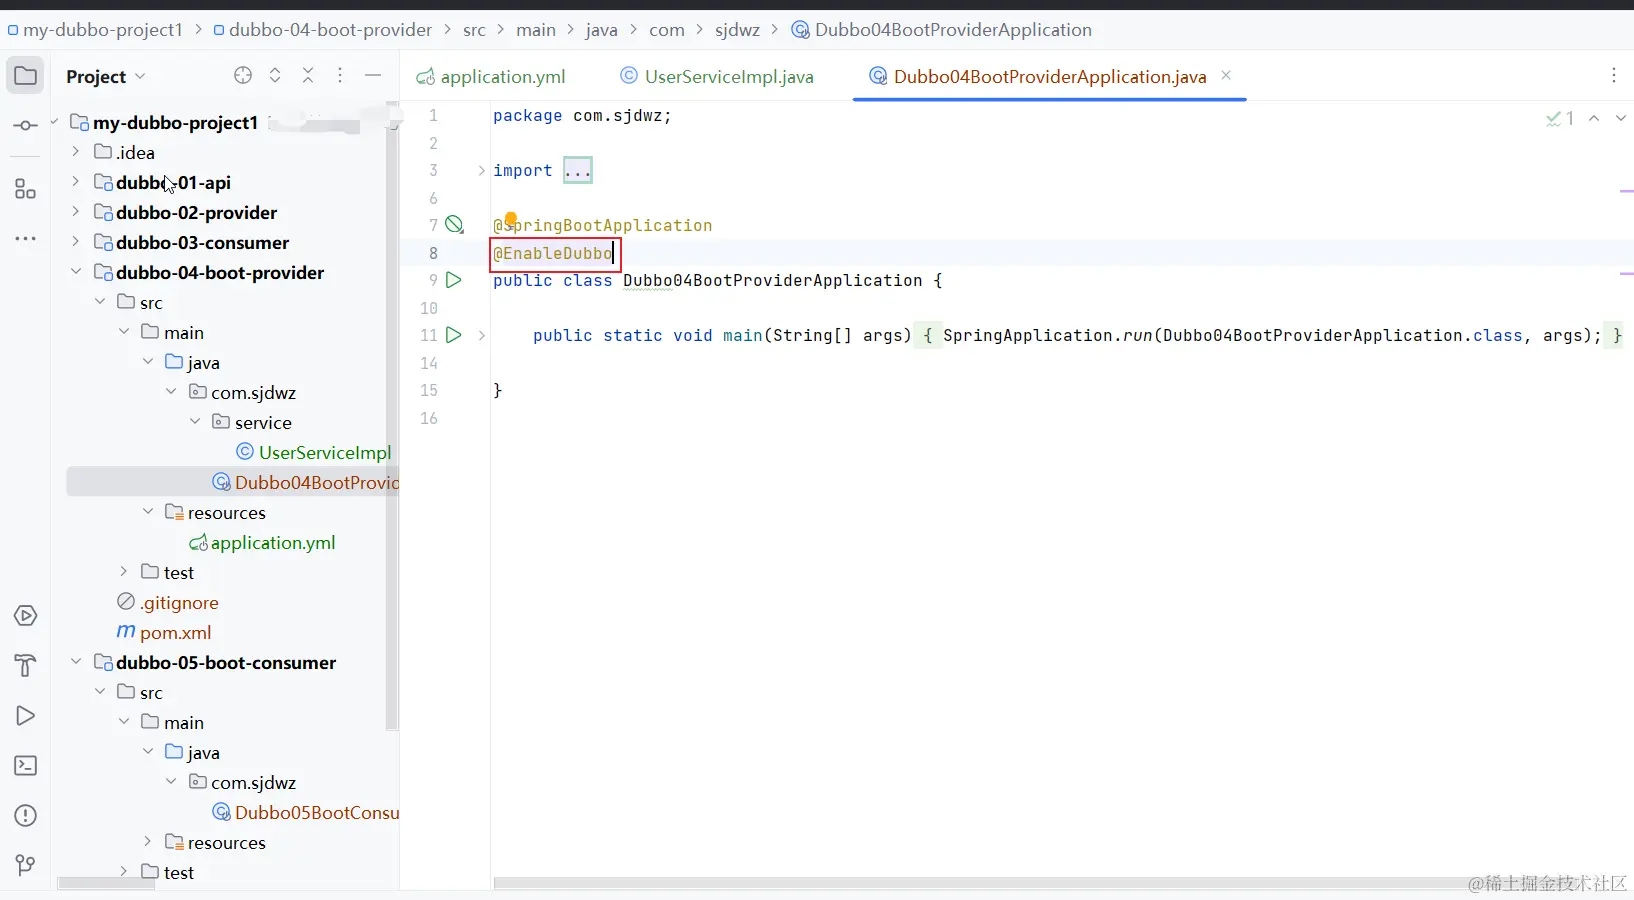
Task: Open the Run tool window icon
Action: click(26, 716)
